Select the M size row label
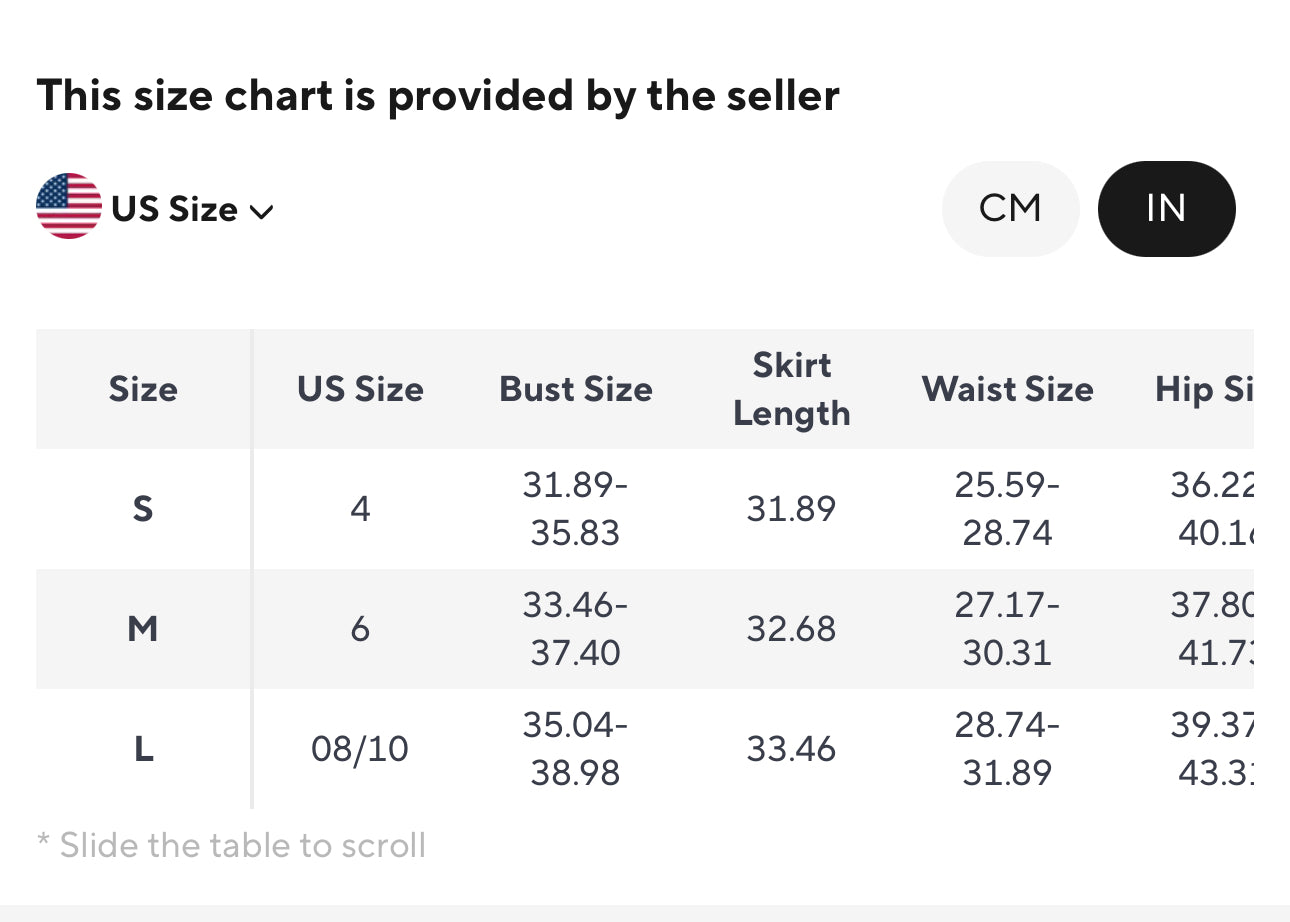This screenshot has width=1290, height=922. (143, 629)
